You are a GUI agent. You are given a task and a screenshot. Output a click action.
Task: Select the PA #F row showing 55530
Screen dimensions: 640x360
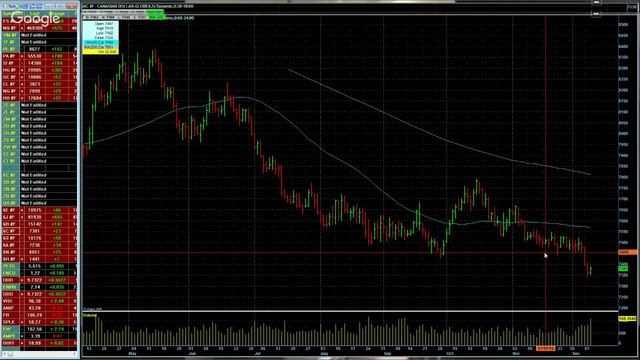[x=39, y=56]
